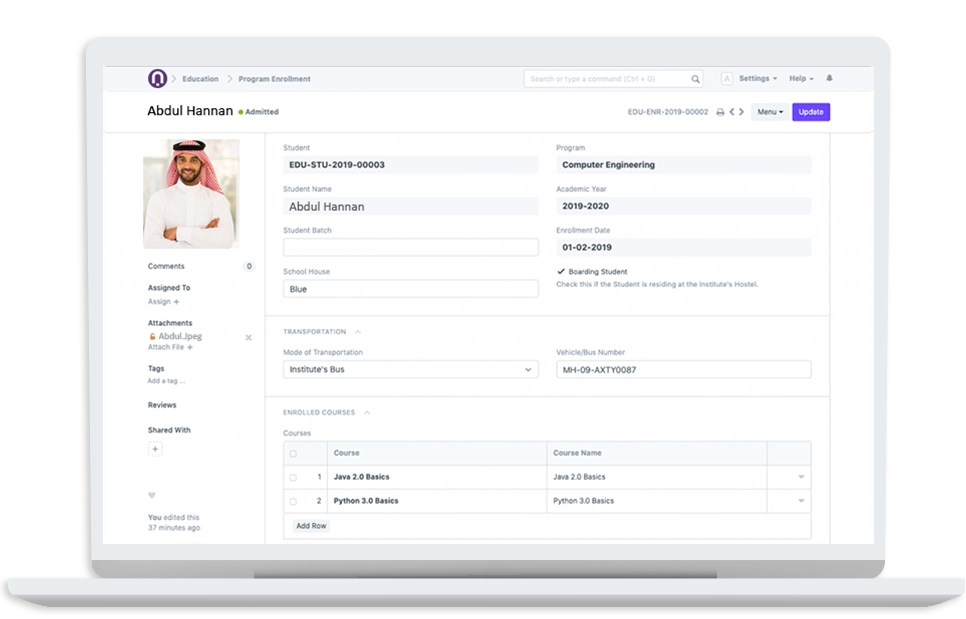Click the heart icon to like this document
This screenshot has height=619, width=966.
point(151,496)
